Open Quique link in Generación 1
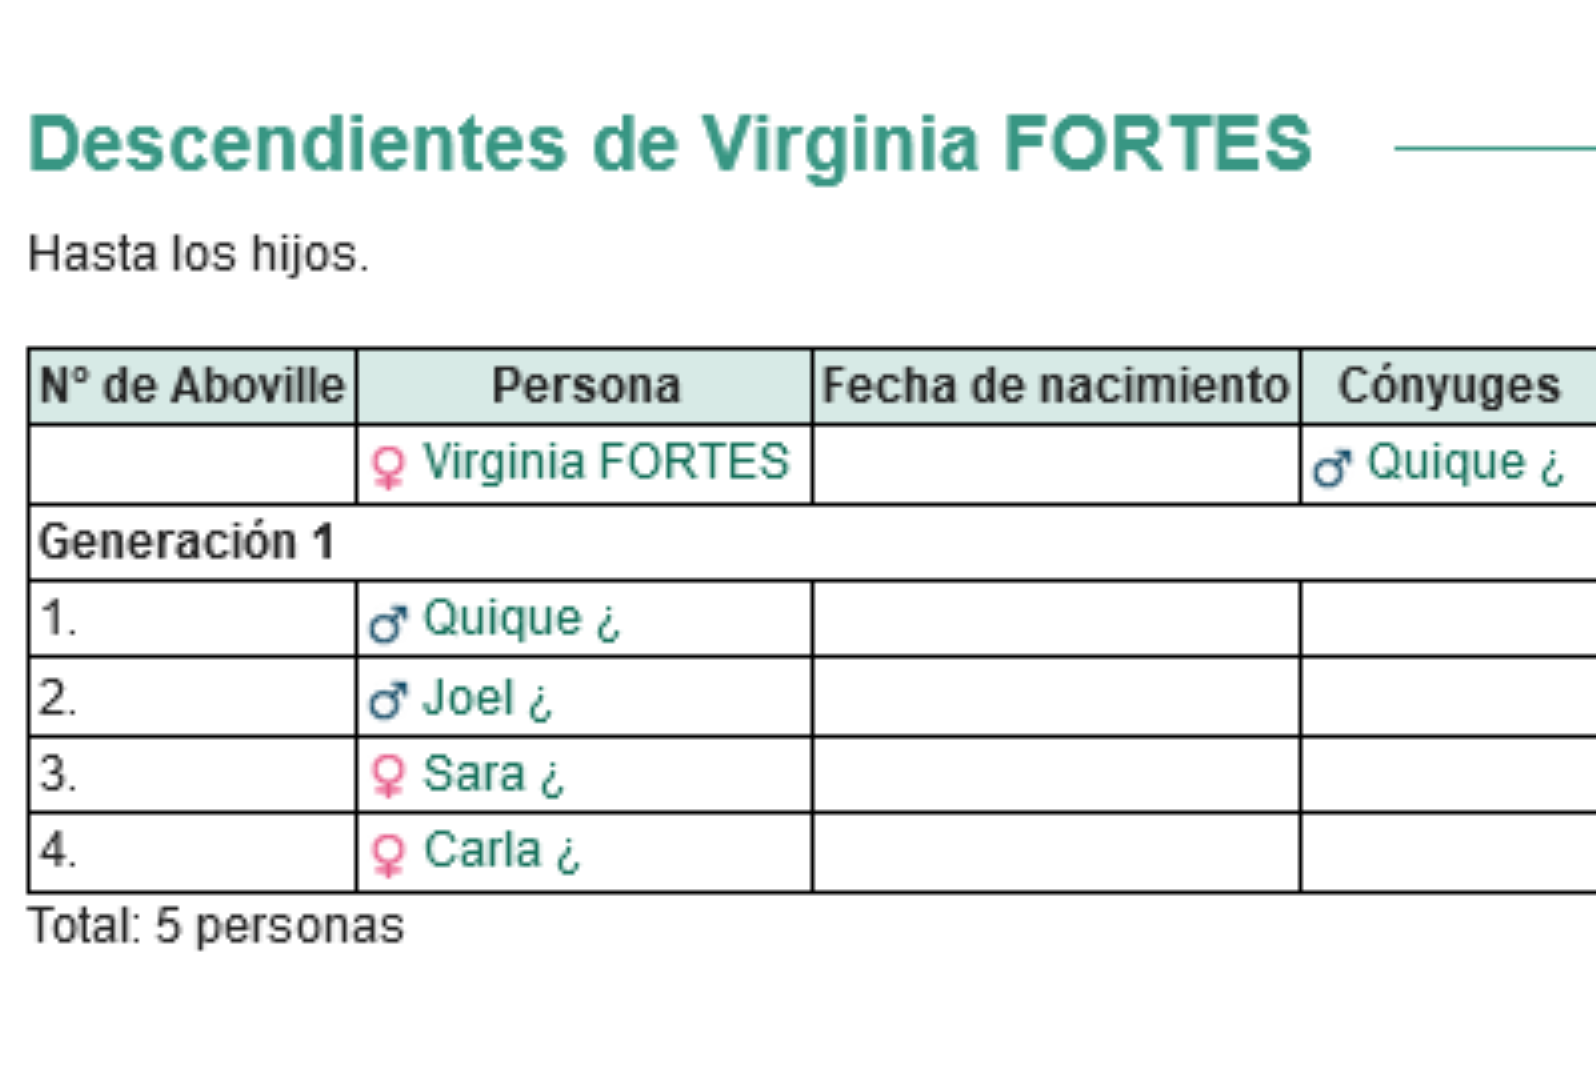Image resolution: width=1596 pixels, height=1076 pixels. point(521,619)
